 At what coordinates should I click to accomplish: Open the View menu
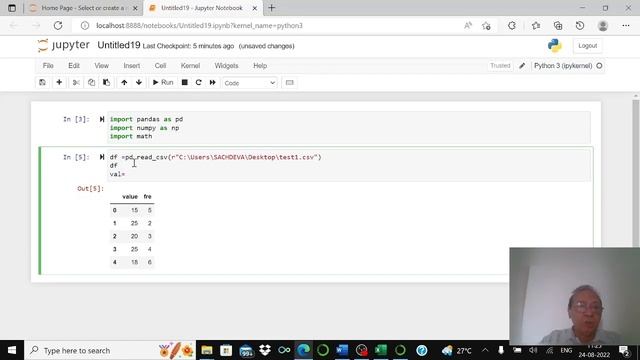pyautogui.click(x=102, y=66)
